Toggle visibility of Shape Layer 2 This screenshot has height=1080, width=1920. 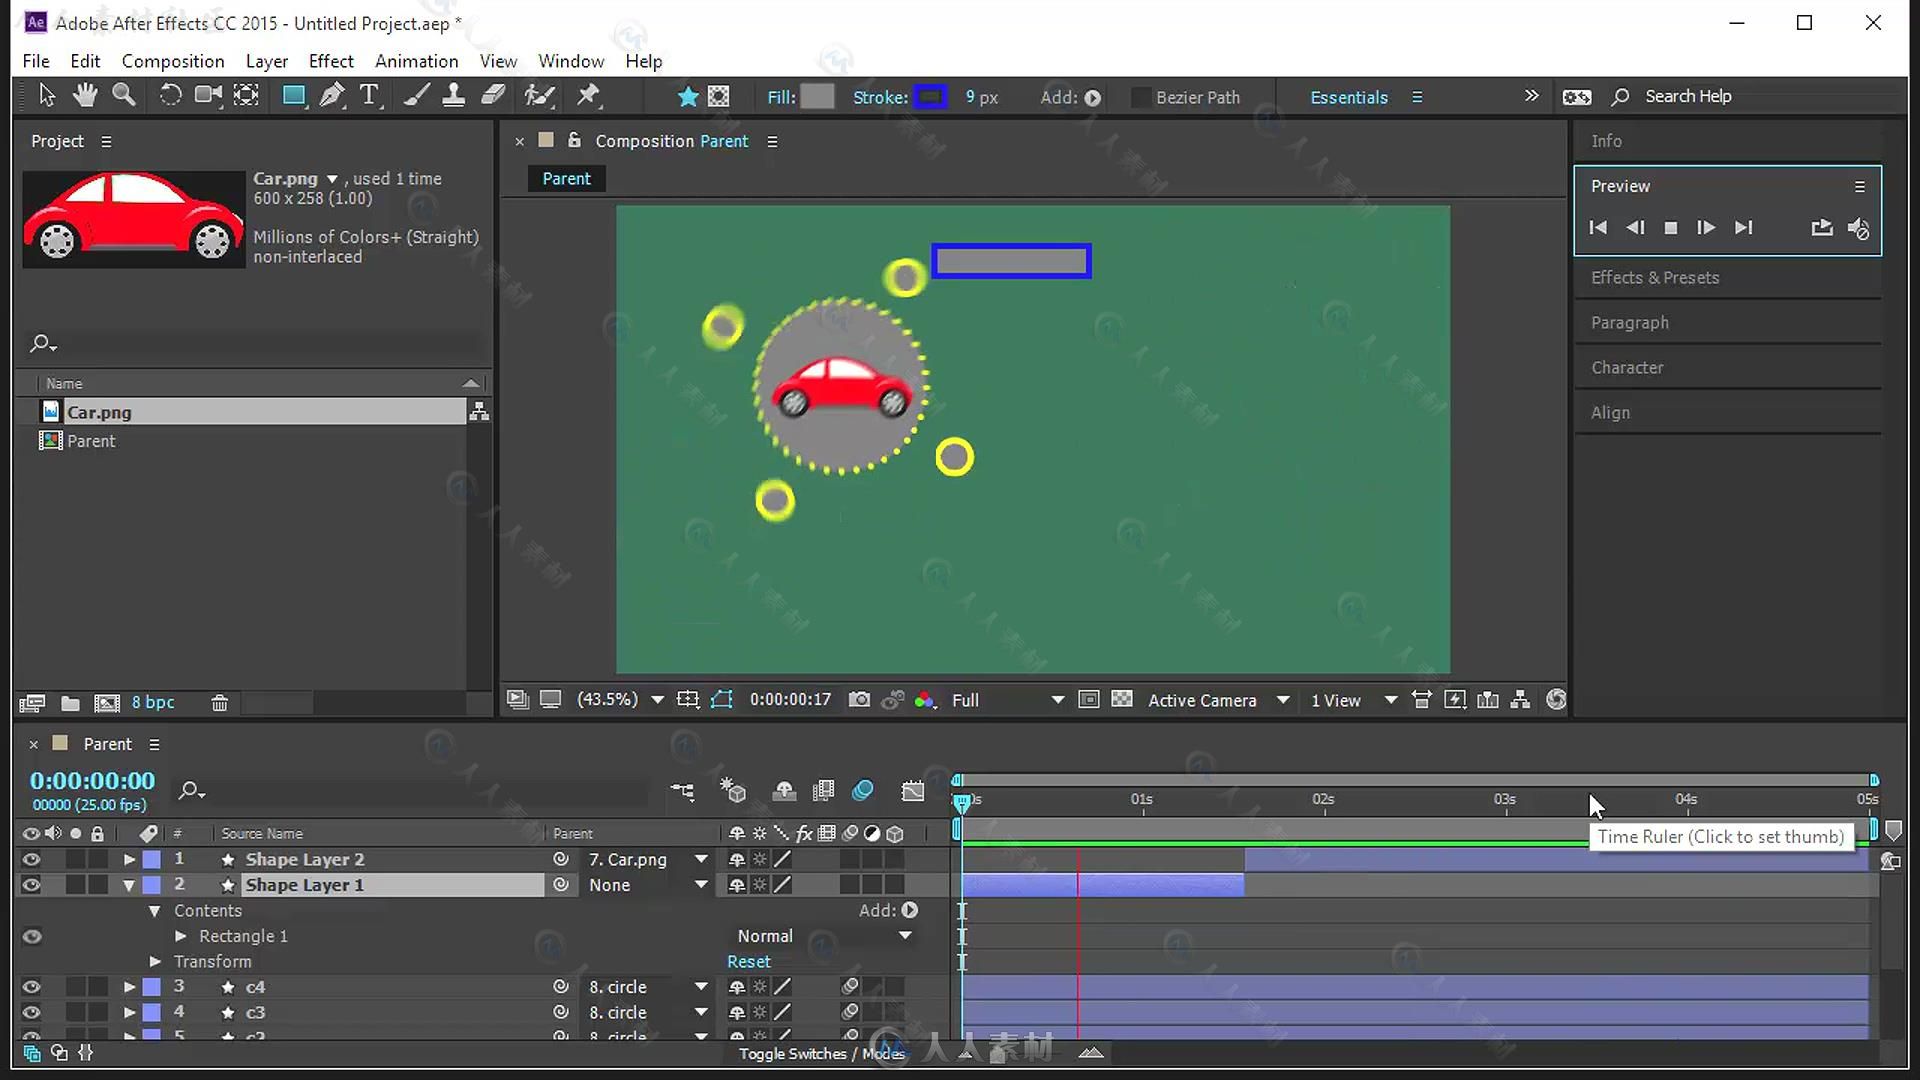(x=32, y=858)
